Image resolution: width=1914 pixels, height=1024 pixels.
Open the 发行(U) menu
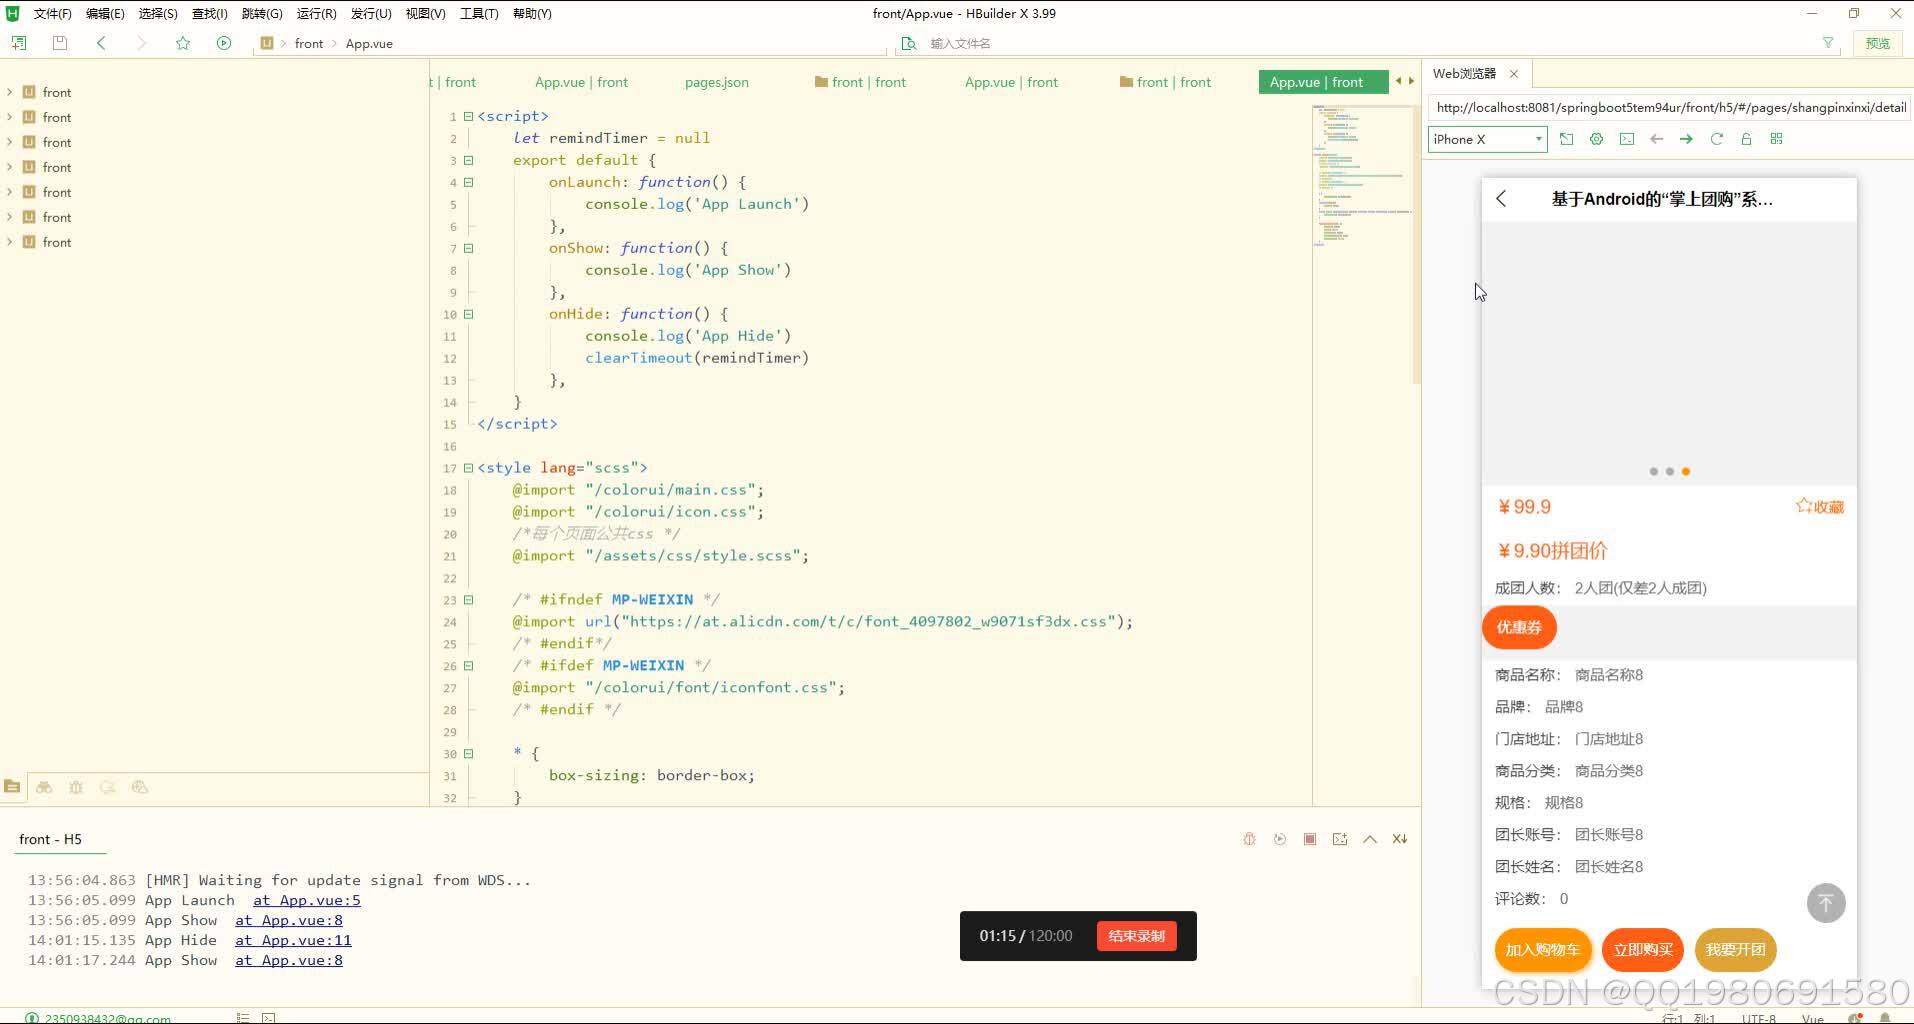371,13
